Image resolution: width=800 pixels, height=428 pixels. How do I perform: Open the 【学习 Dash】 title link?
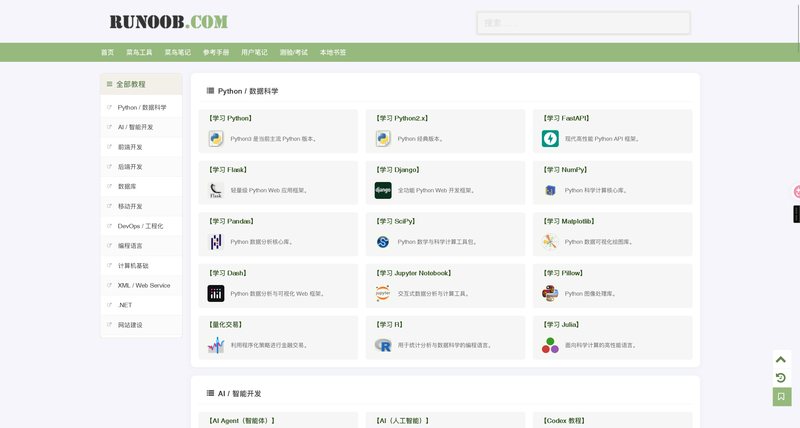228,273
